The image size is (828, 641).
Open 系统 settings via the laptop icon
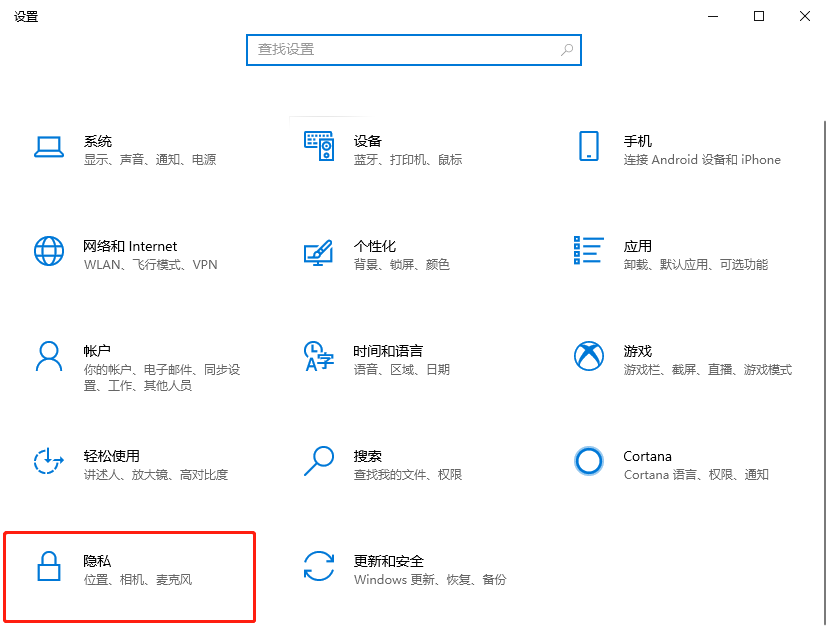click(49, 148)
